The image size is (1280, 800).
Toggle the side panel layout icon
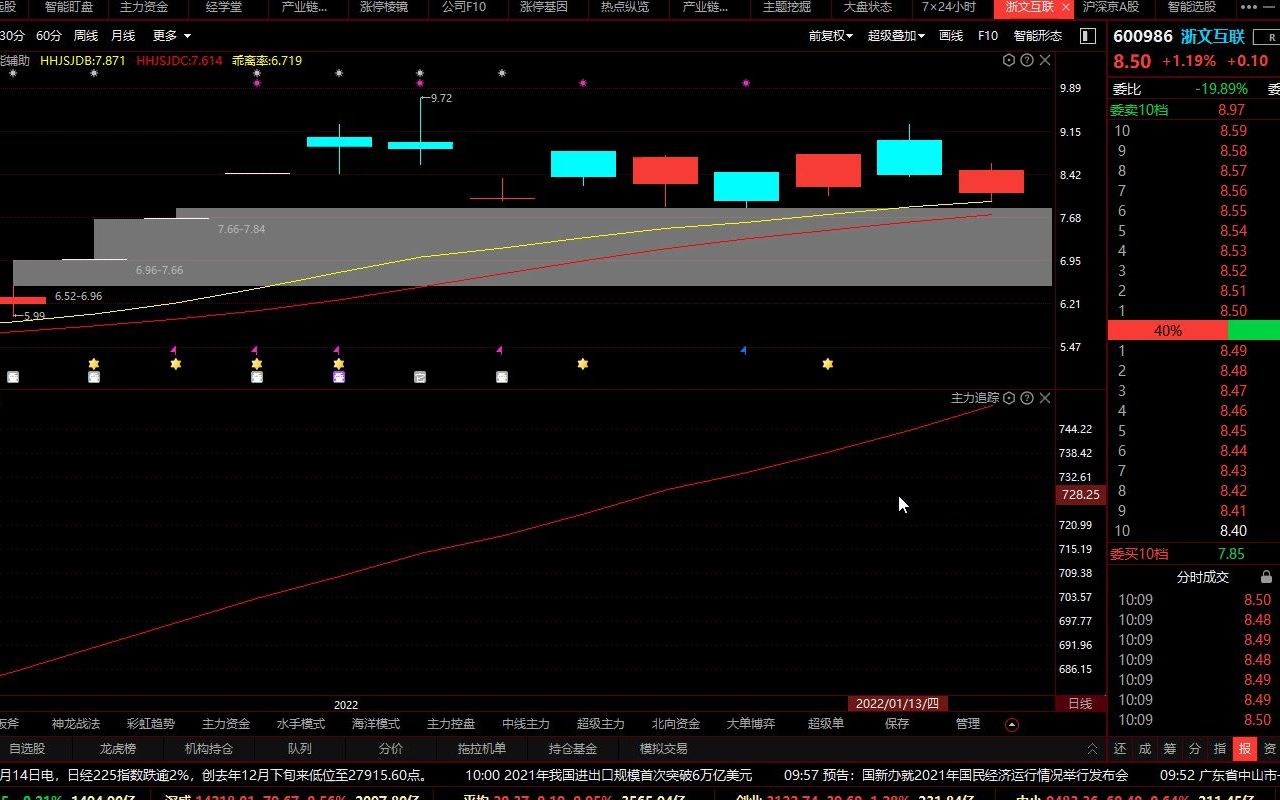click(1088, 36)
